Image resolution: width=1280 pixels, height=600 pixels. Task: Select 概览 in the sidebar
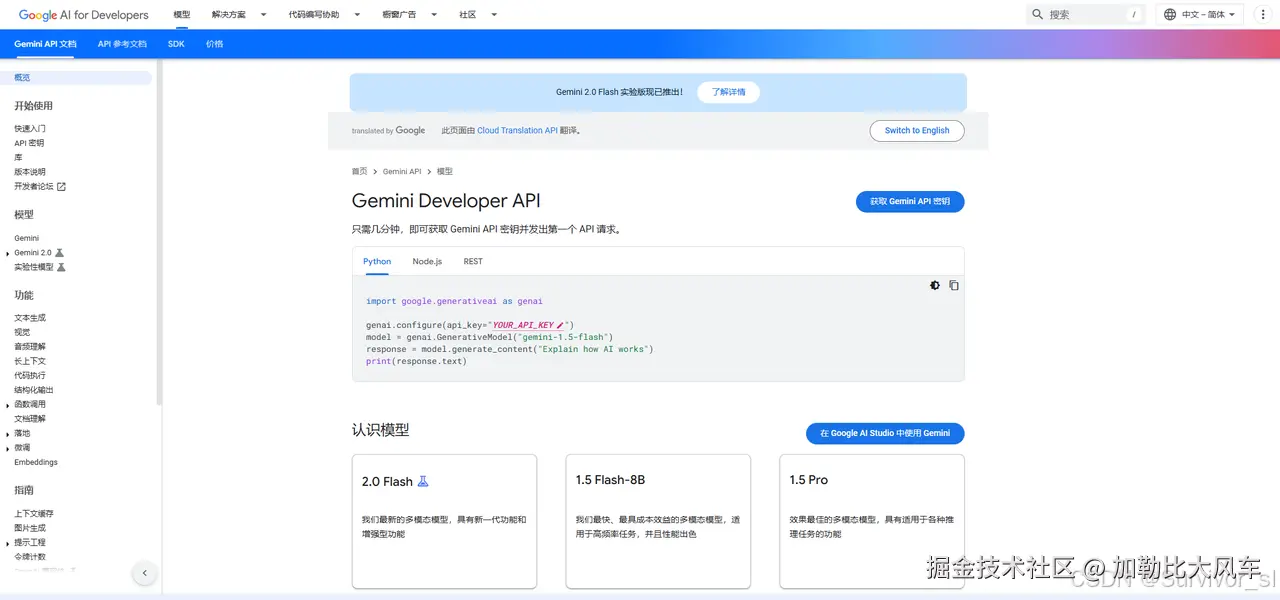click(76, 78)
